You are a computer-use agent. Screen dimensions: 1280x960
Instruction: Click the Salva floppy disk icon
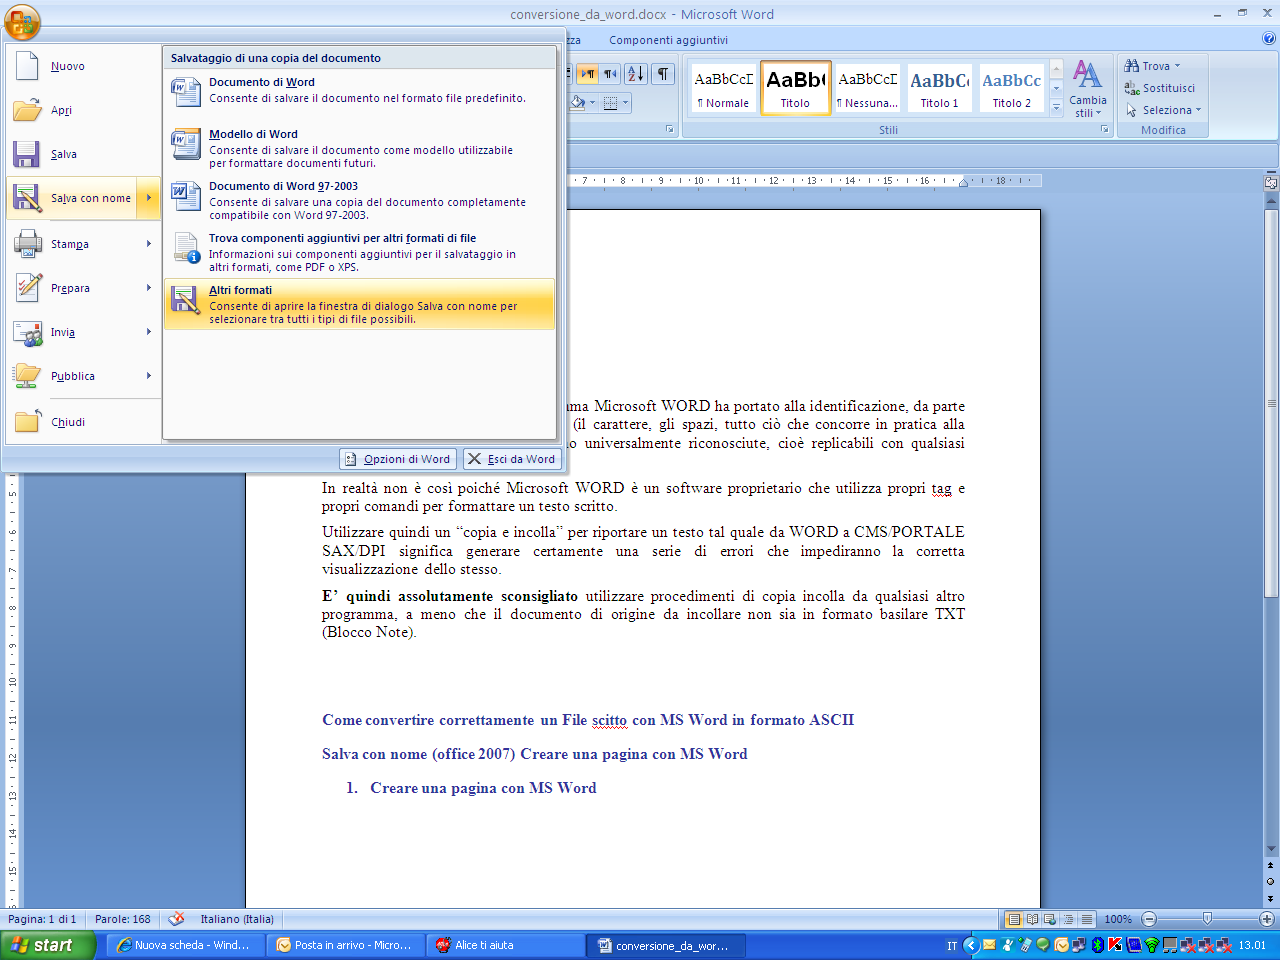tap(27, 154)
